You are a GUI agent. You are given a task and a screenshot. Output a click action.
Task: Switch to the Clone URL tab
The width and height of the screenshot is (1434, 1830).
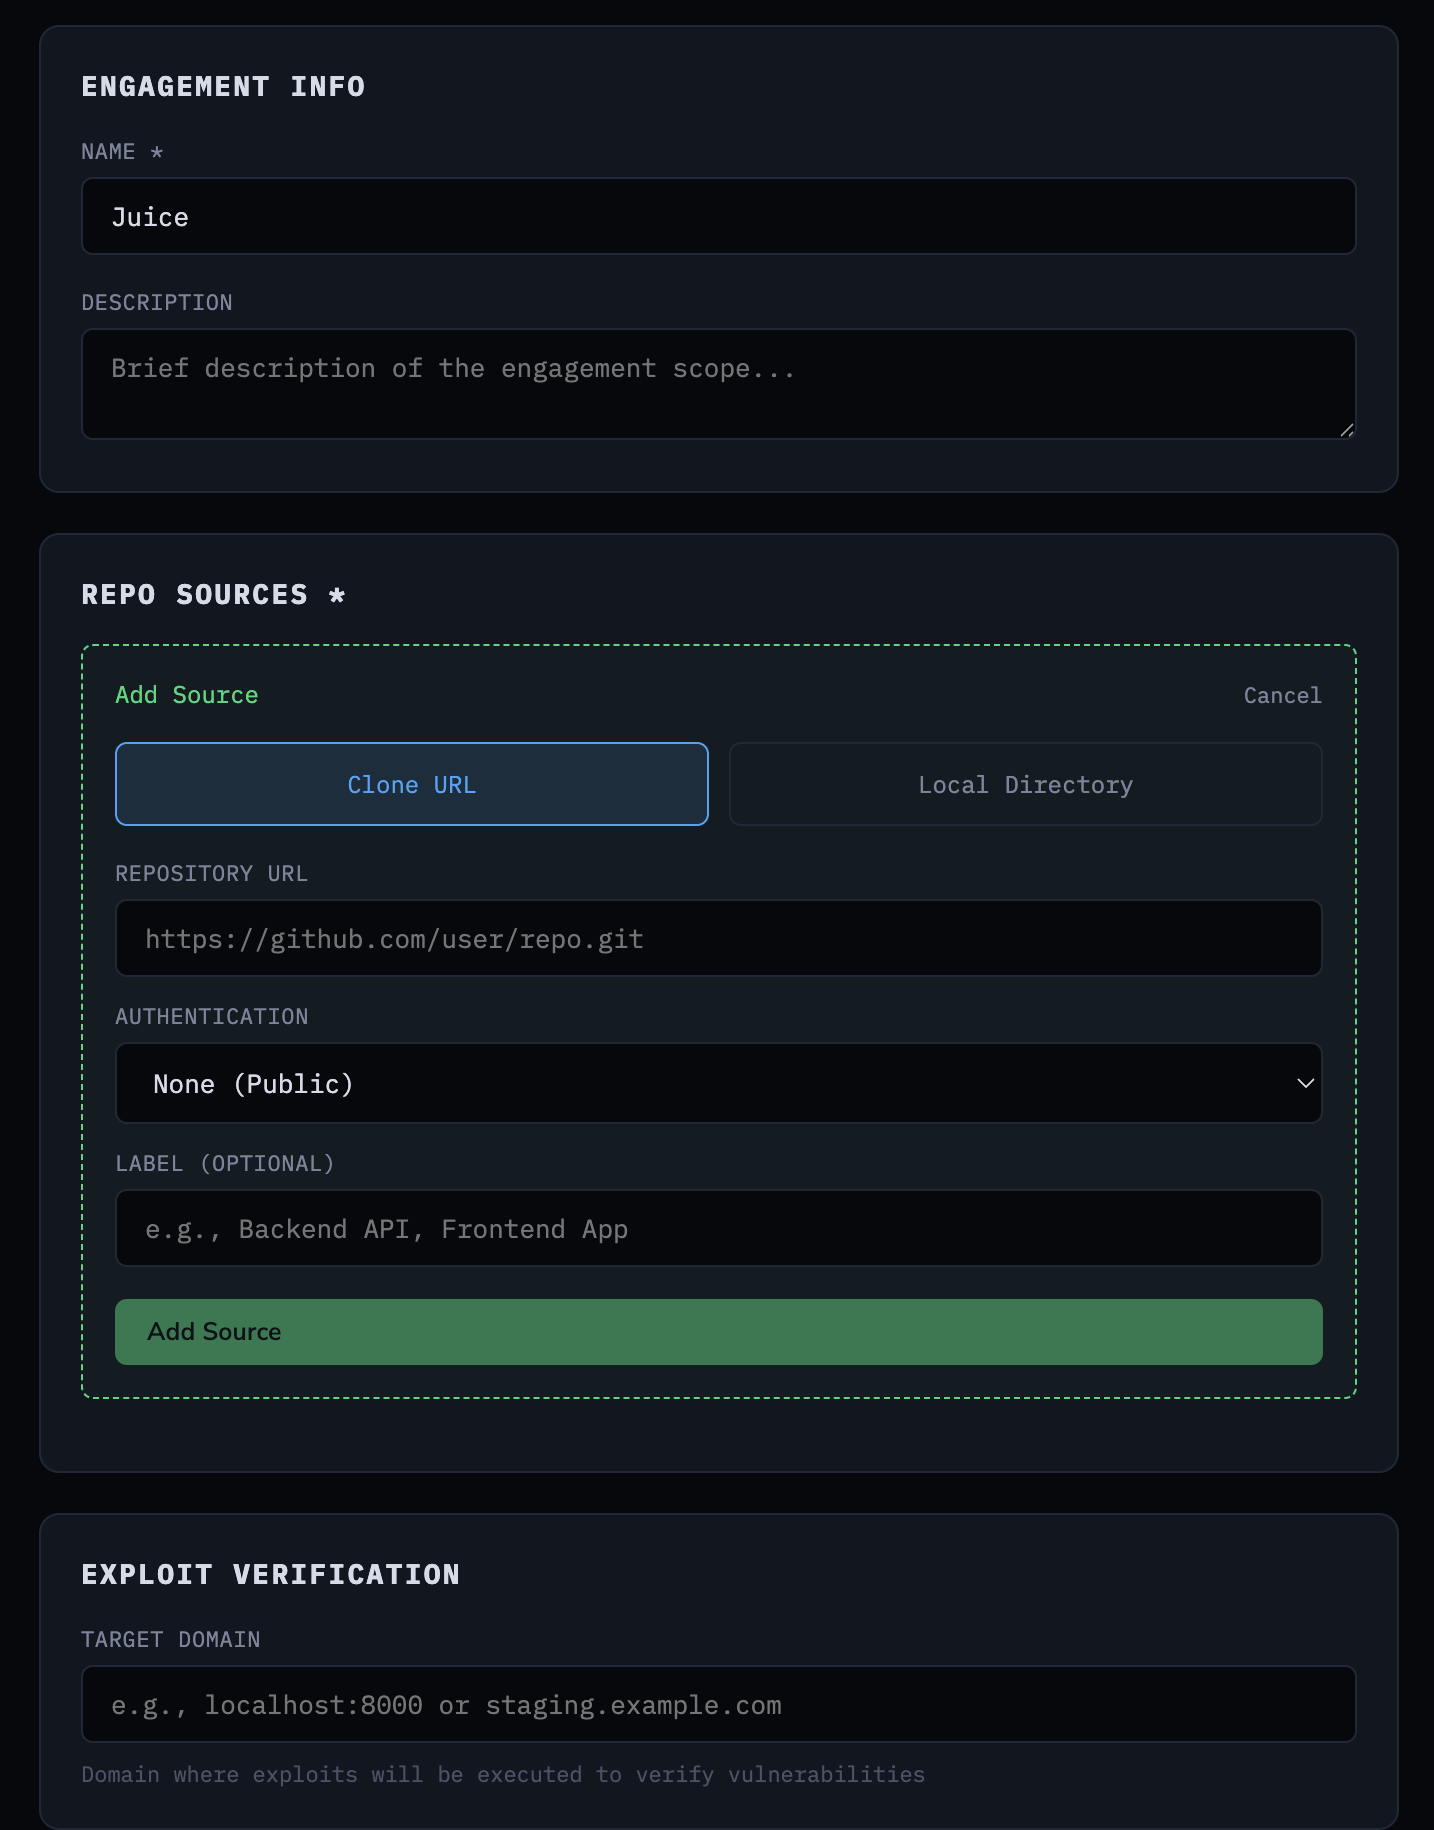(411, 784)
